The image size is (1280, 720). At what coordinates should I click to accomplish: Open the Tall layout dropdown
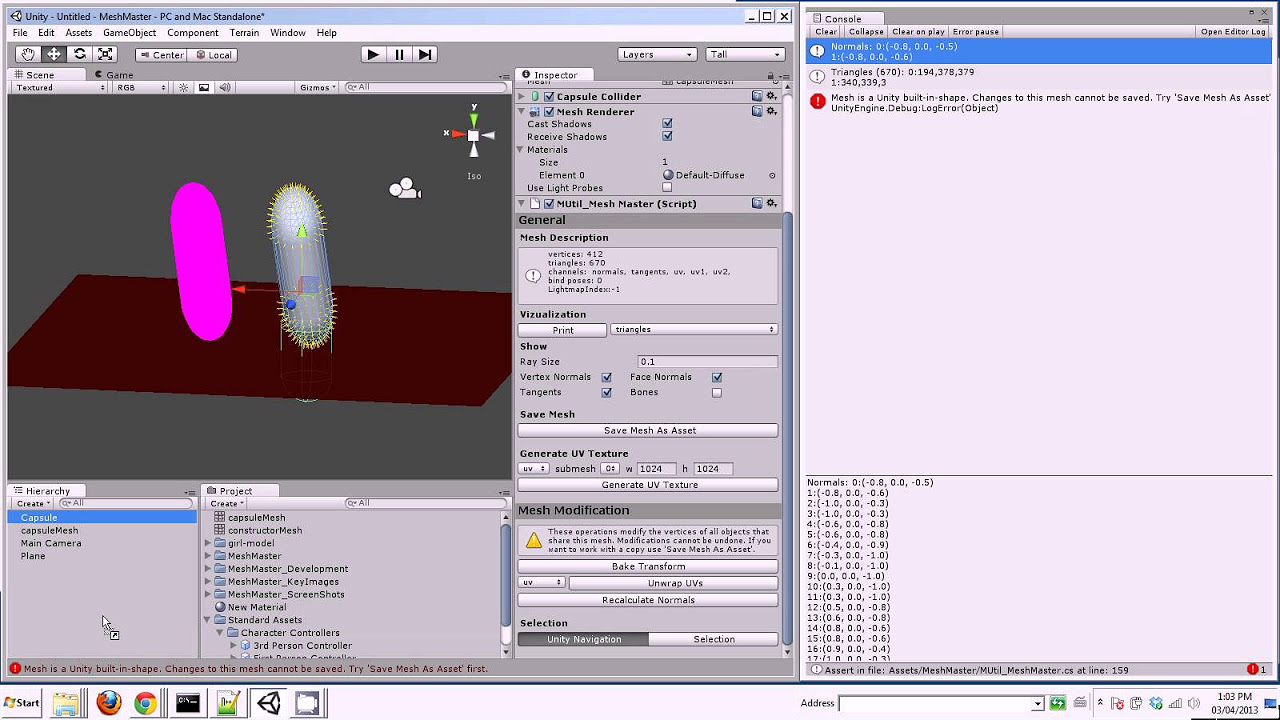click(x=745, y=55)
